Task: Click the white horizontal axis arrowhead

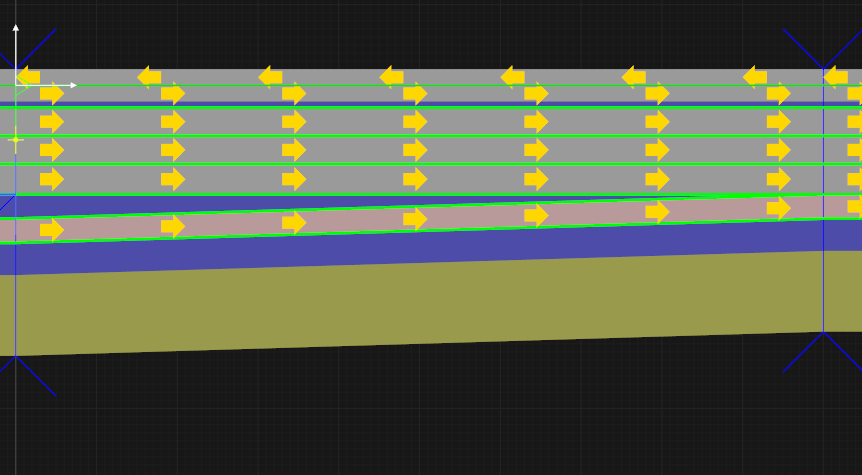Action: point(72,85)
